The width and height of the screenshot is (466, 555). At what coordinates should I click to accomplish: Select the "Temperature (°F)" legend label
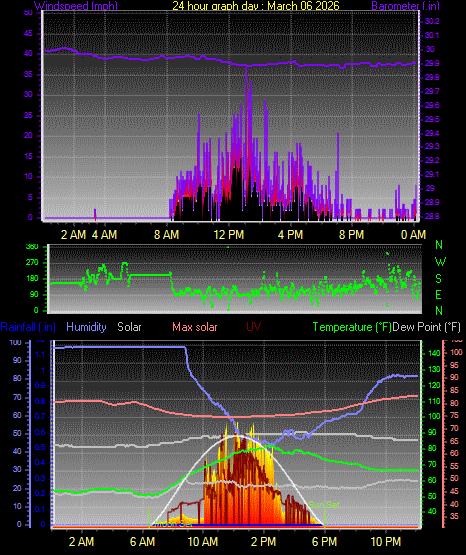[352, 327]
